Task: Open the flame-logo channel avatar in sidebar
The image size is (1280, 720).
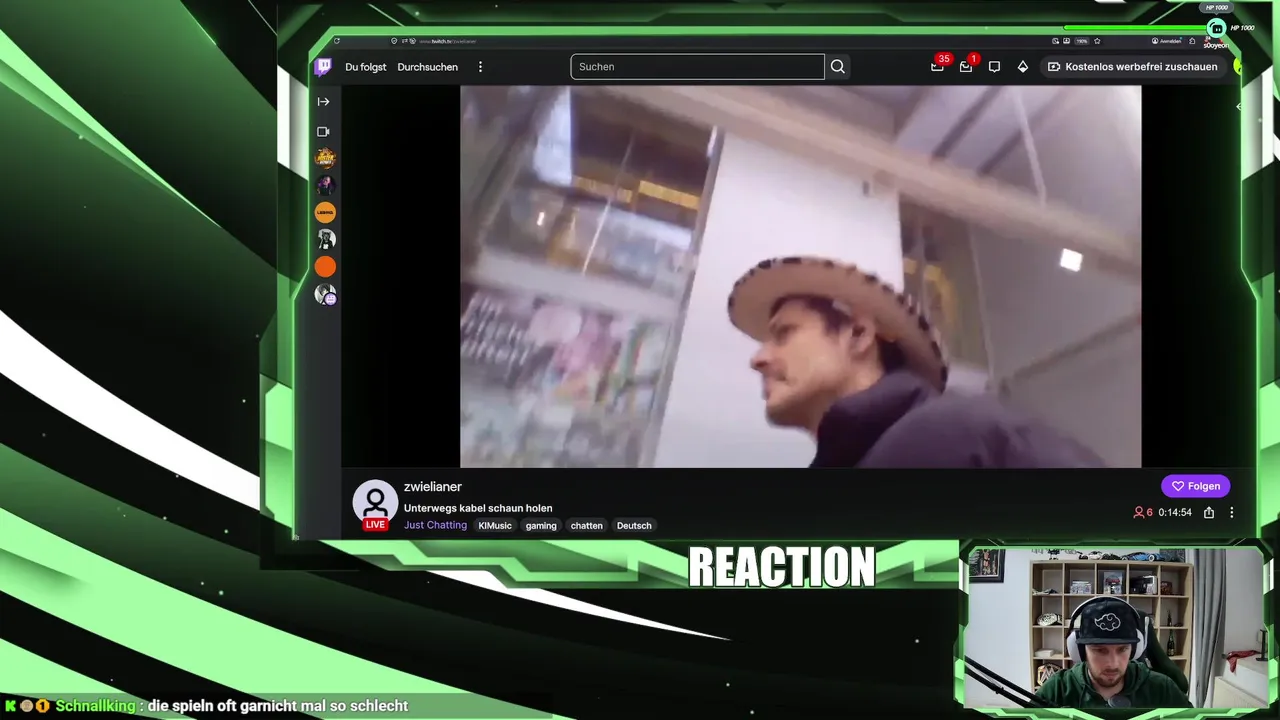Action: 325,158
